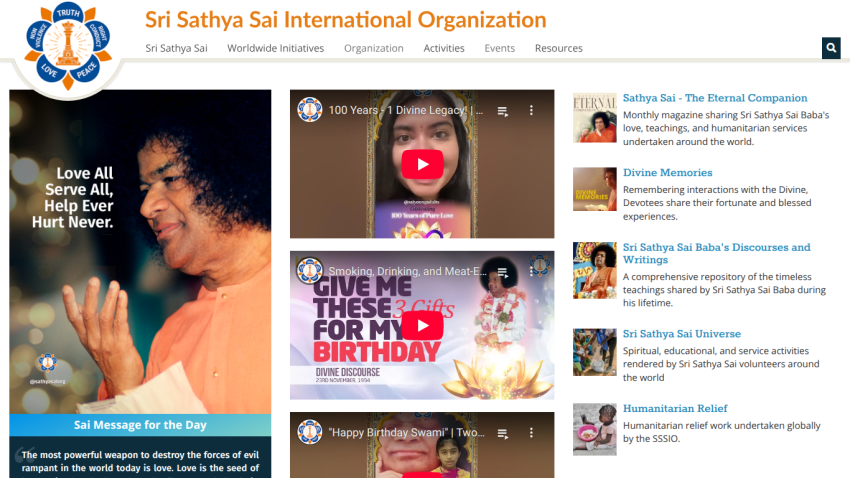This screenshot has width=850, height=478.
Task: Open the Organization menu
Action: coord(374,48)
